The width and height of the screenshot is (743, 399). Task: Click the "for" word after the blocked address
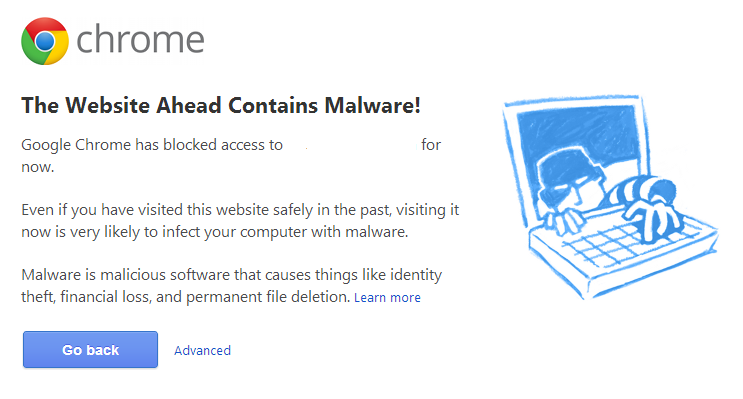coord(431,145)
